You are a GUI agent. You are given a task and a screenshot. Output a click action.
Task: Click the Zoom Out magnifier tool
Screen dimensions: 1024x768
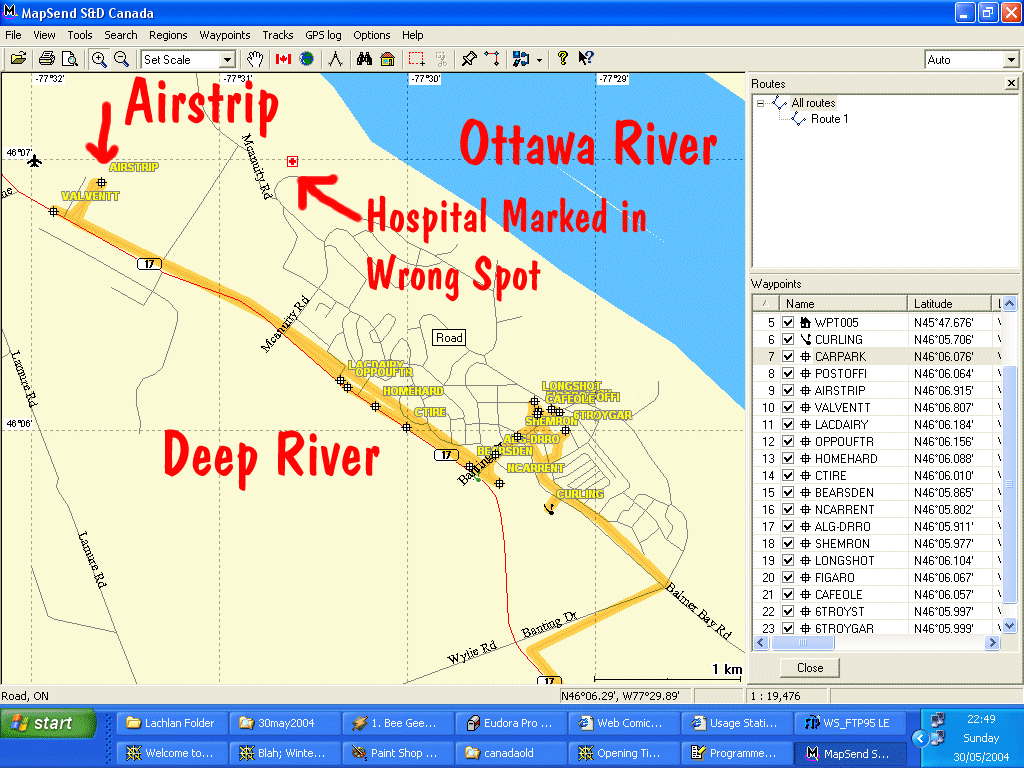tap(121, 59)
